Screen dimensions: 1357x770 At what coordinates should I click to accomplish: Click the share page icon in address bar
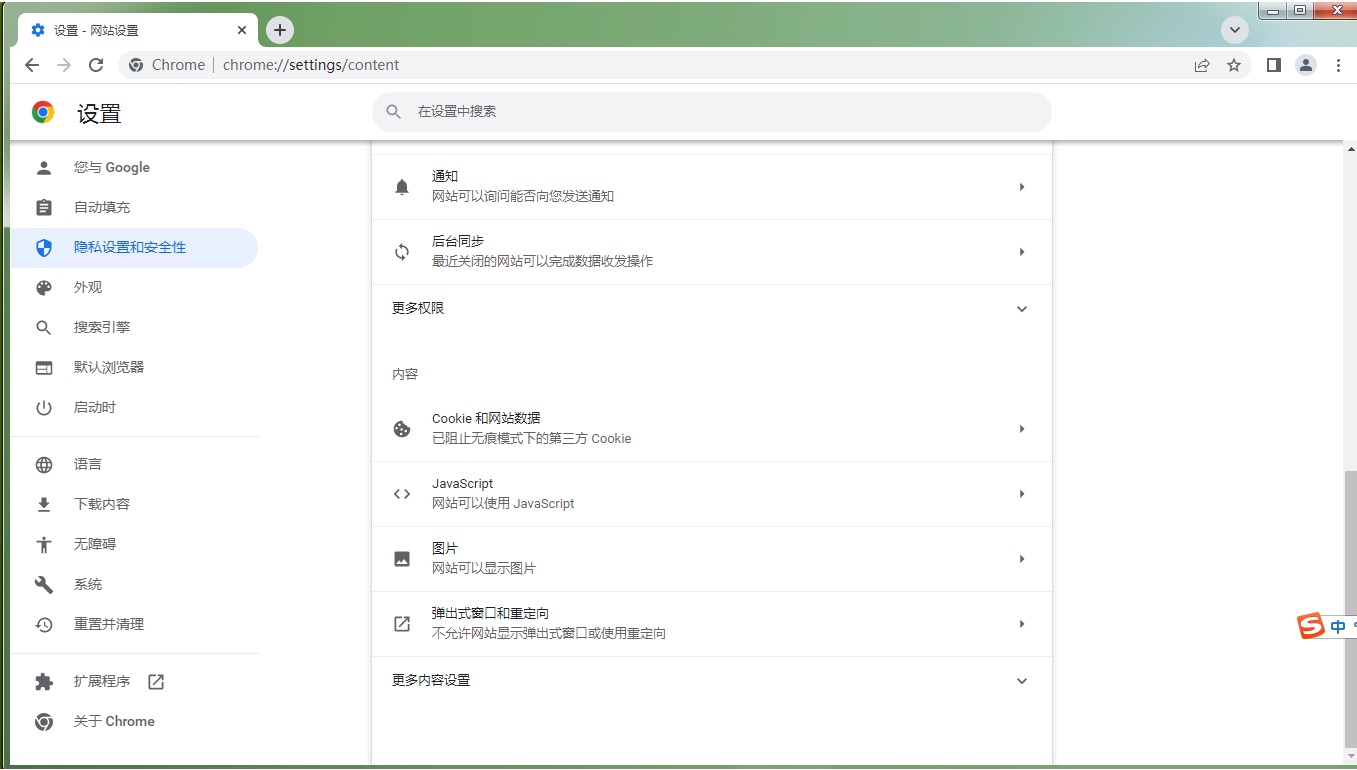tap(1202, 65)
